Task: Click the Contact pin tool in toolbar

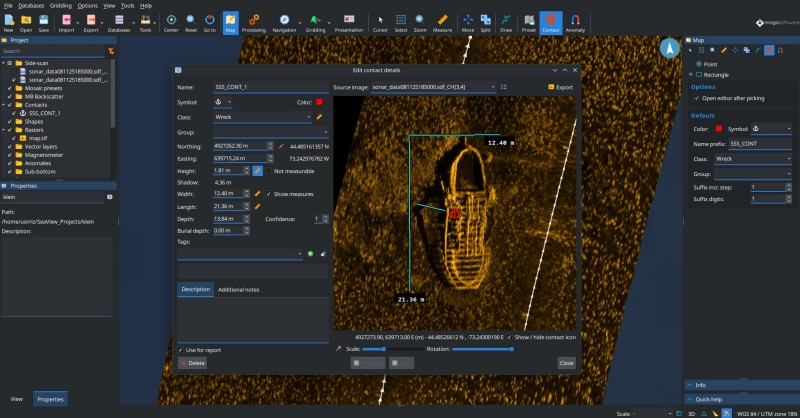Action: 551,23
